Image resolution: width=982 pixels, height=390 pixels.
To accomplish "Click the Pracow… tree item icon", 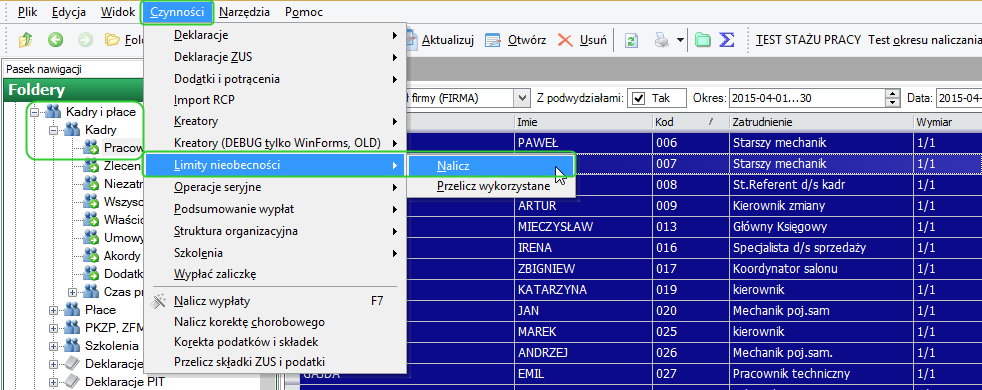I will (91, 148).
